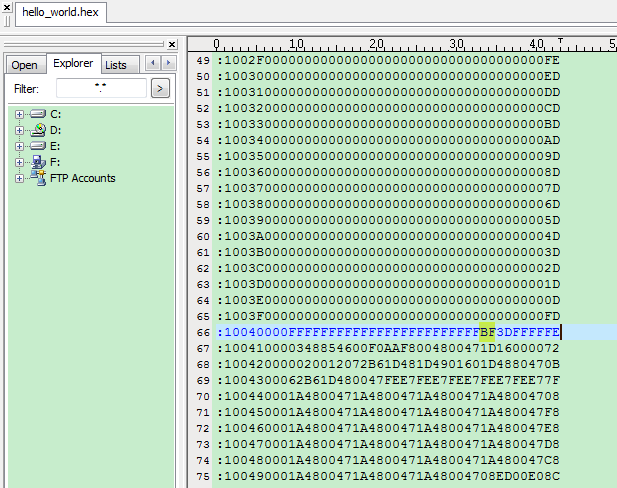Click hex line starting :10043000
The width and height of the screenshot is (617, 488).
pos(388,380)
